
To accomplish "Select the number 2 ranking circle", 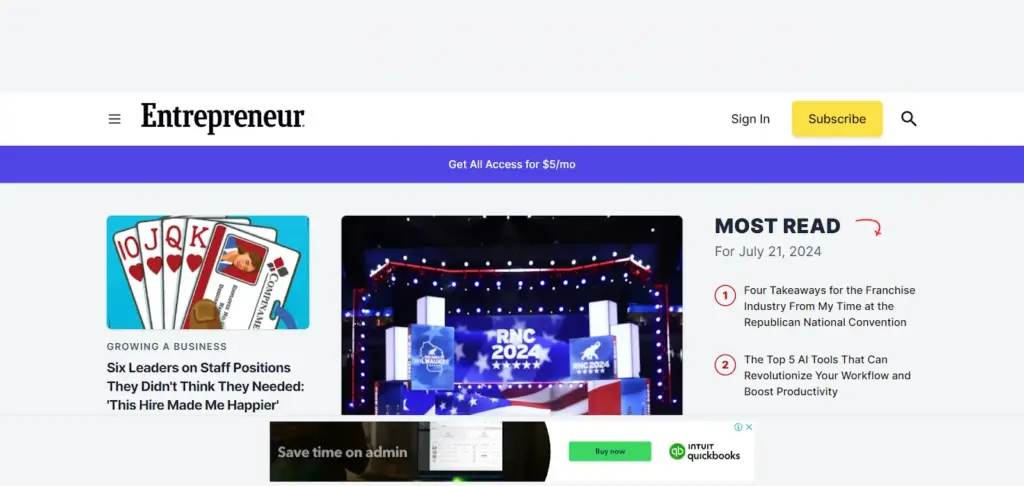I will click(725, 364).
